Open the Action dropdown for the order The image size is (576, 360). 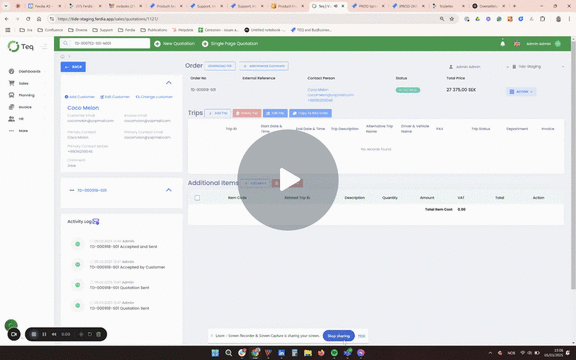tap(521, 91)
